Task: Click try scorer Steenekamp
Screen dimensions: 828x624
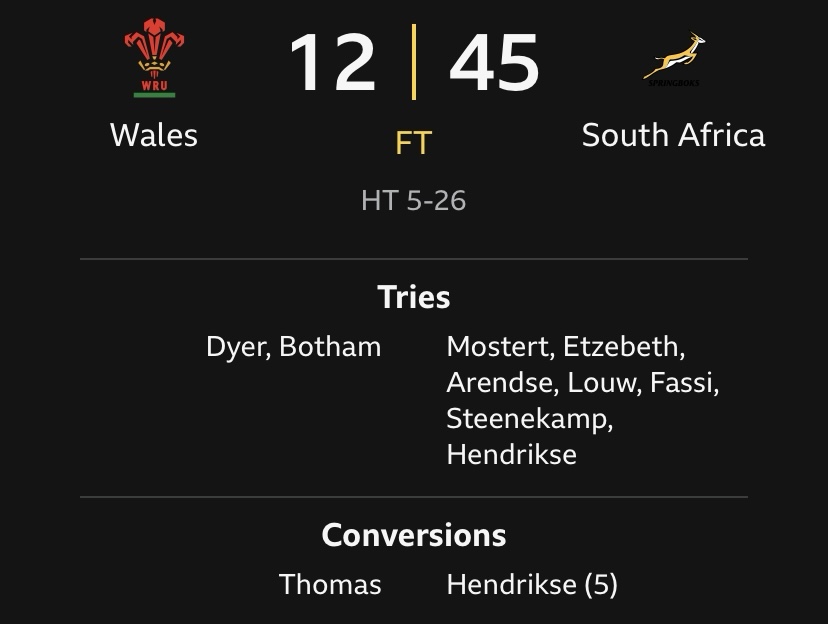Action: point(529,419)
